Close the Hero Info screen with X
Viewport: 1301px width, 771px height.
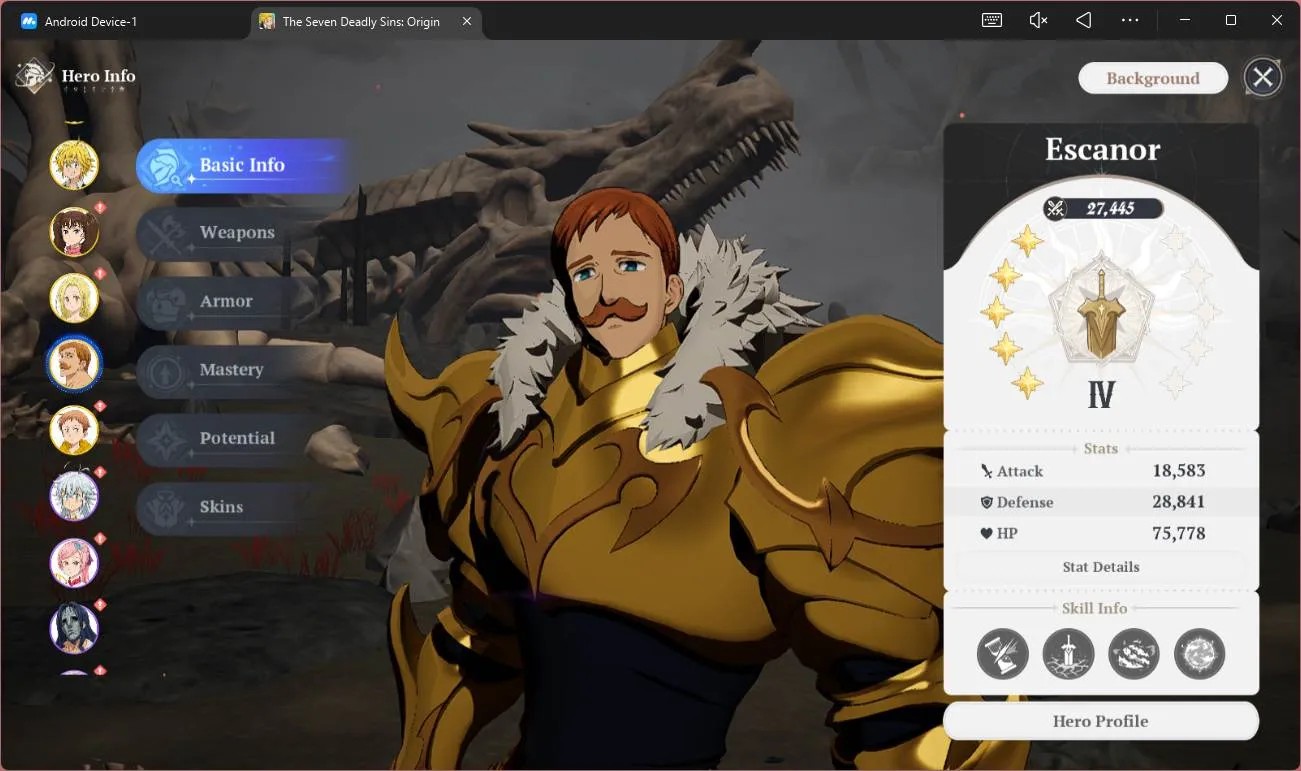[1263, 77]
